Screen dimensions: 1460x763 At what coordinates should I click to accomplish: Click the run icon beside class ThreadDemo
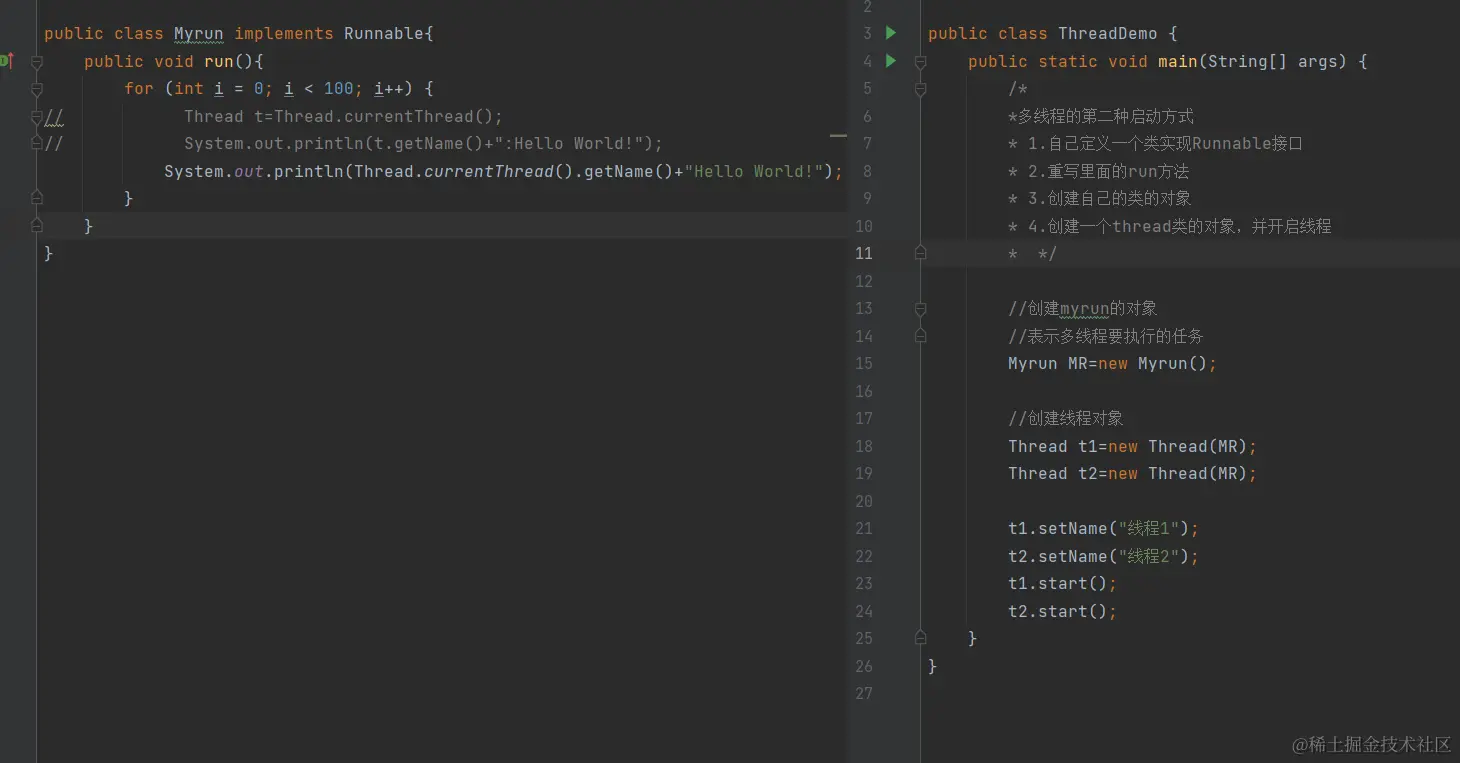891,33
